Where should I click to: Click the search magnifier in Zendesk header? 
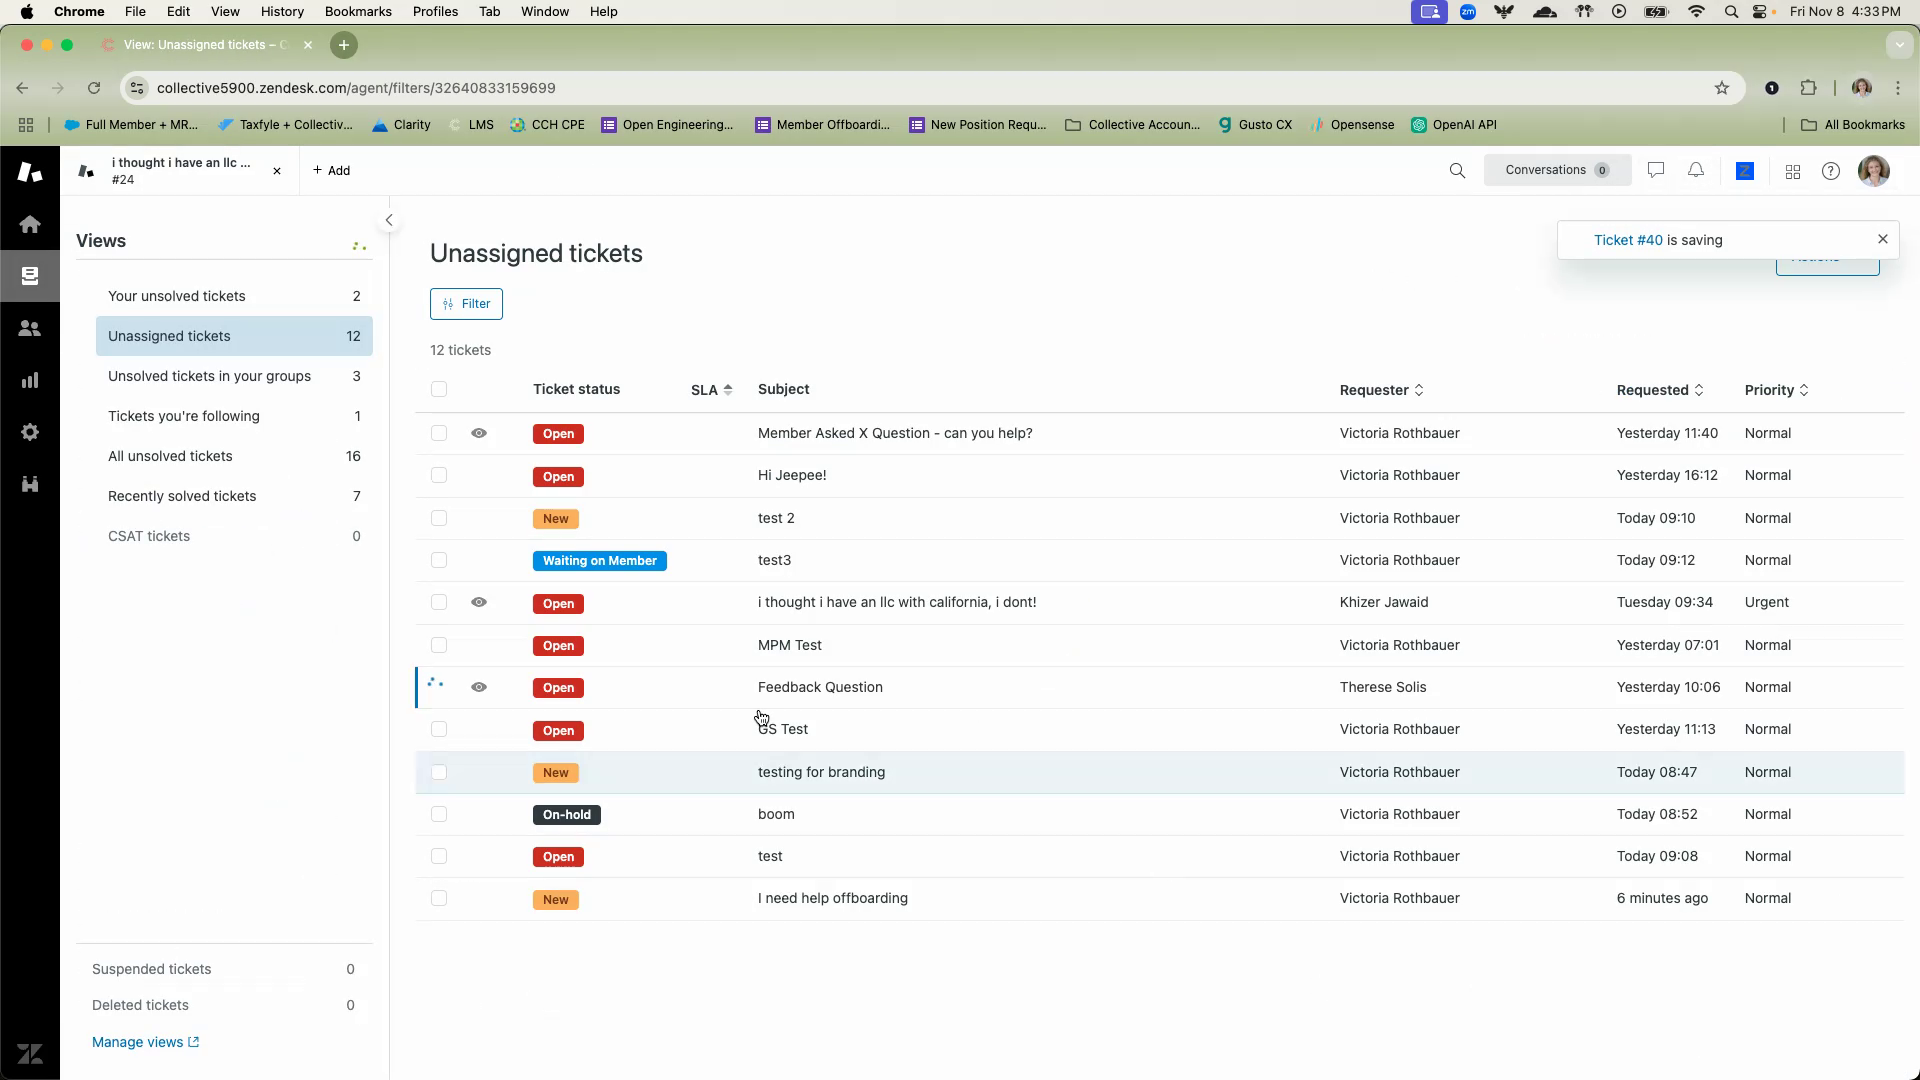[x=1457, y=171]
